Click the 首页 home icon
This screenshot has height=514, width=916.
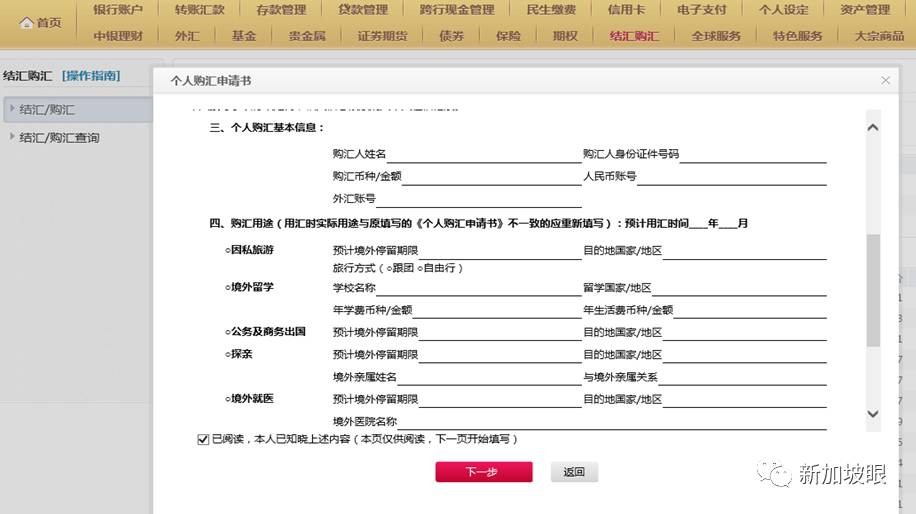coord(26,23)
